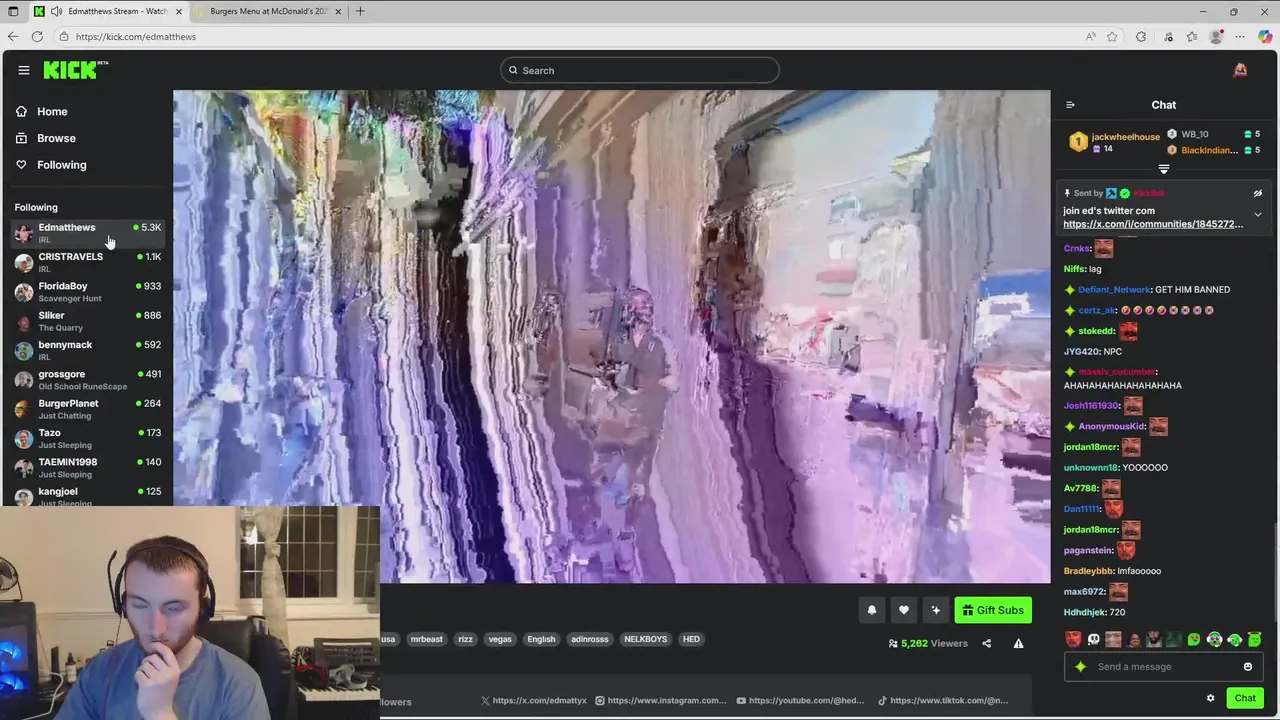This screenshot has height=720, width=1280.
Task: Open browser extensions puzzle icon
Action: click(1141, 37)
